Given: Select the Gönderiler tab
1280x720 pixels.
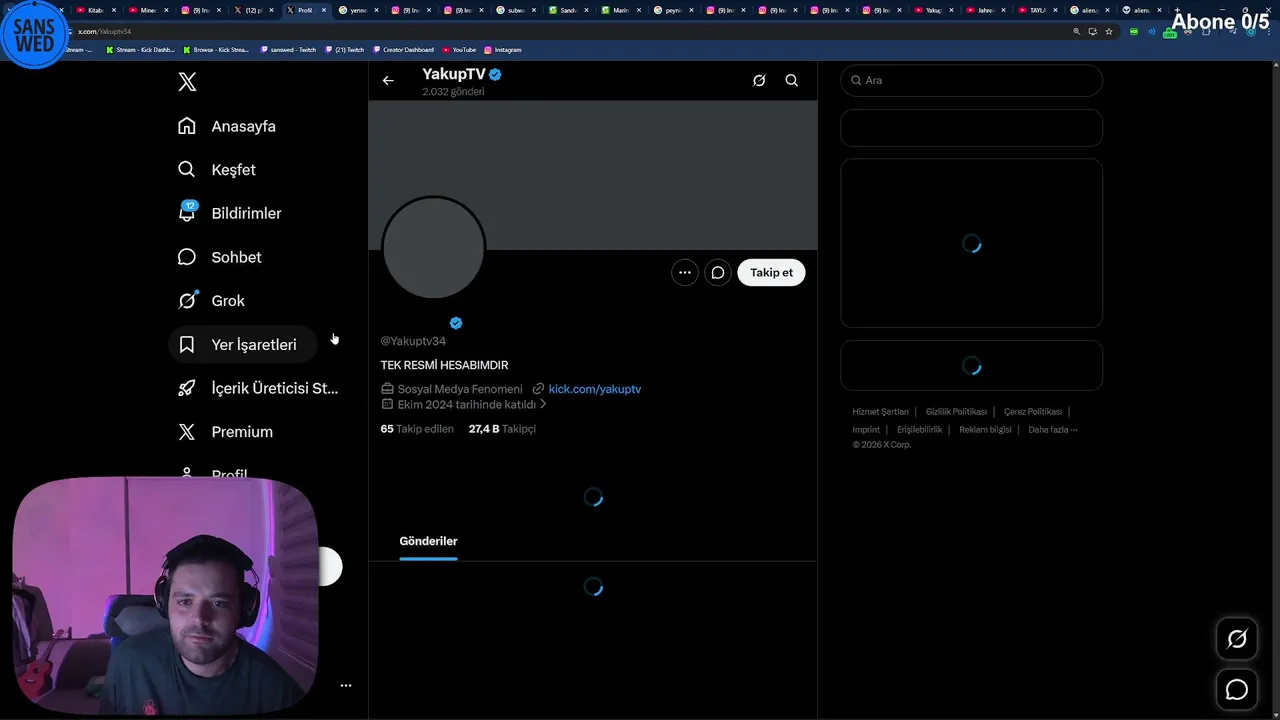Looking at the screenshot, I should tap(428, 541).
